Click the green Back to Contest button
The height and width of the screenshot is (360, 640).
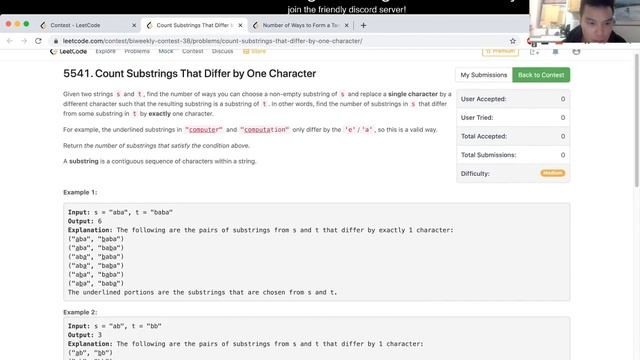541,75
